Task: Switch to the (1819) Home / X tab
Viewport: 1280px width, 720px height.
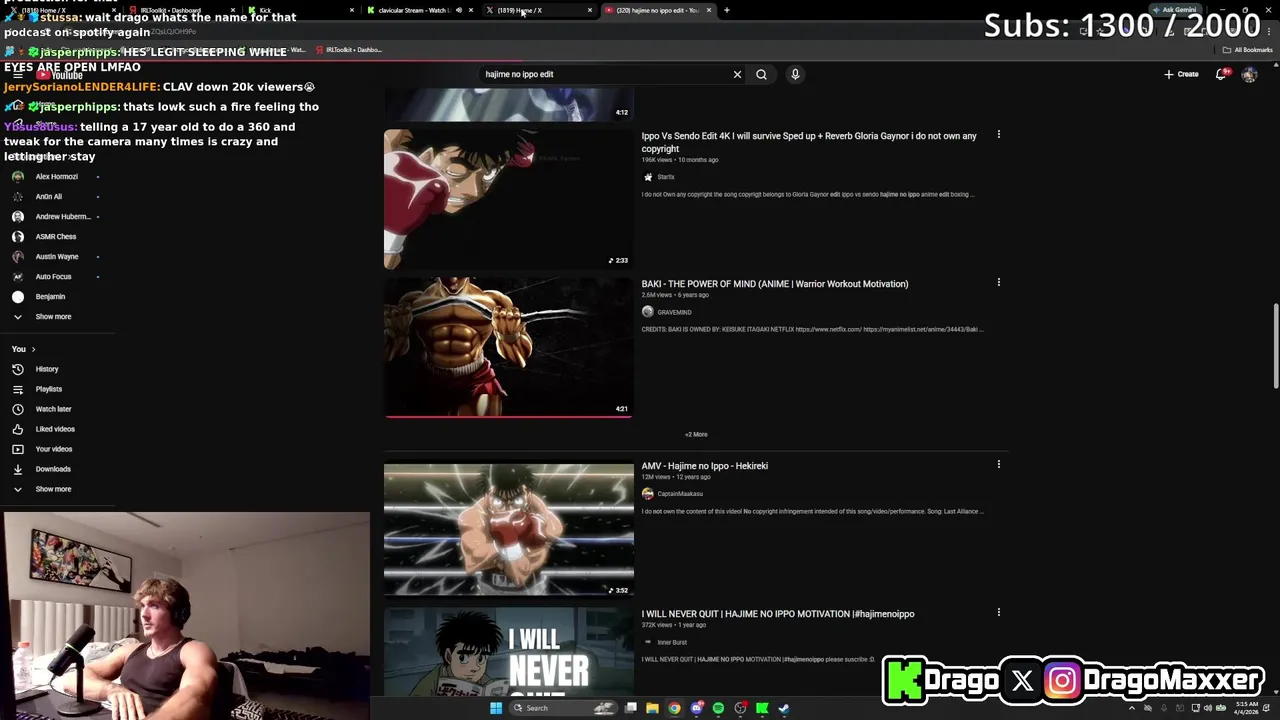Action: click(x=536, y=10)
